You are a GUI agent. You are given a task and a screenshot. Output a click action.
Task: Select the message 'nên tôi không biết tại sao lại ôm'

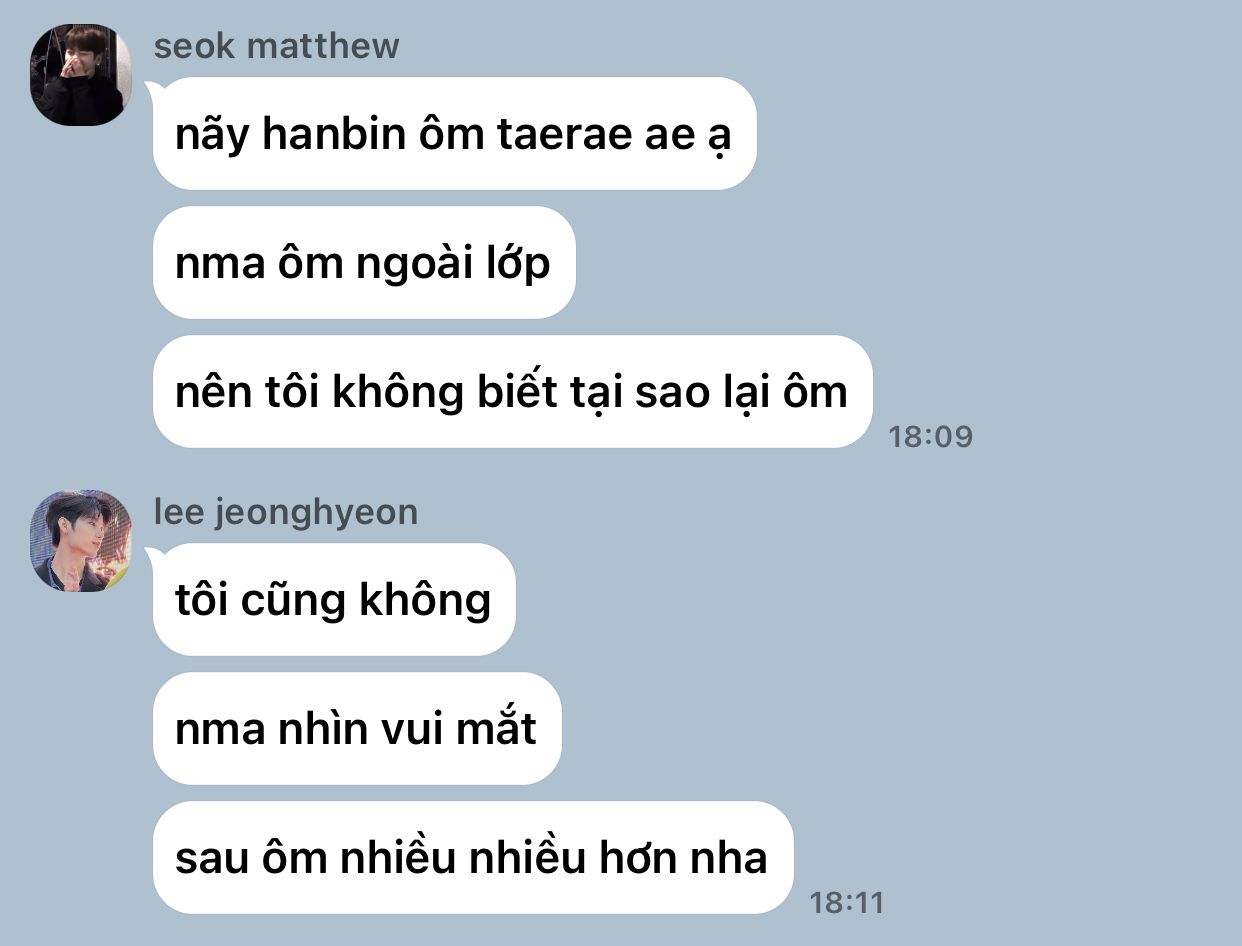click(x=512, y=391)
